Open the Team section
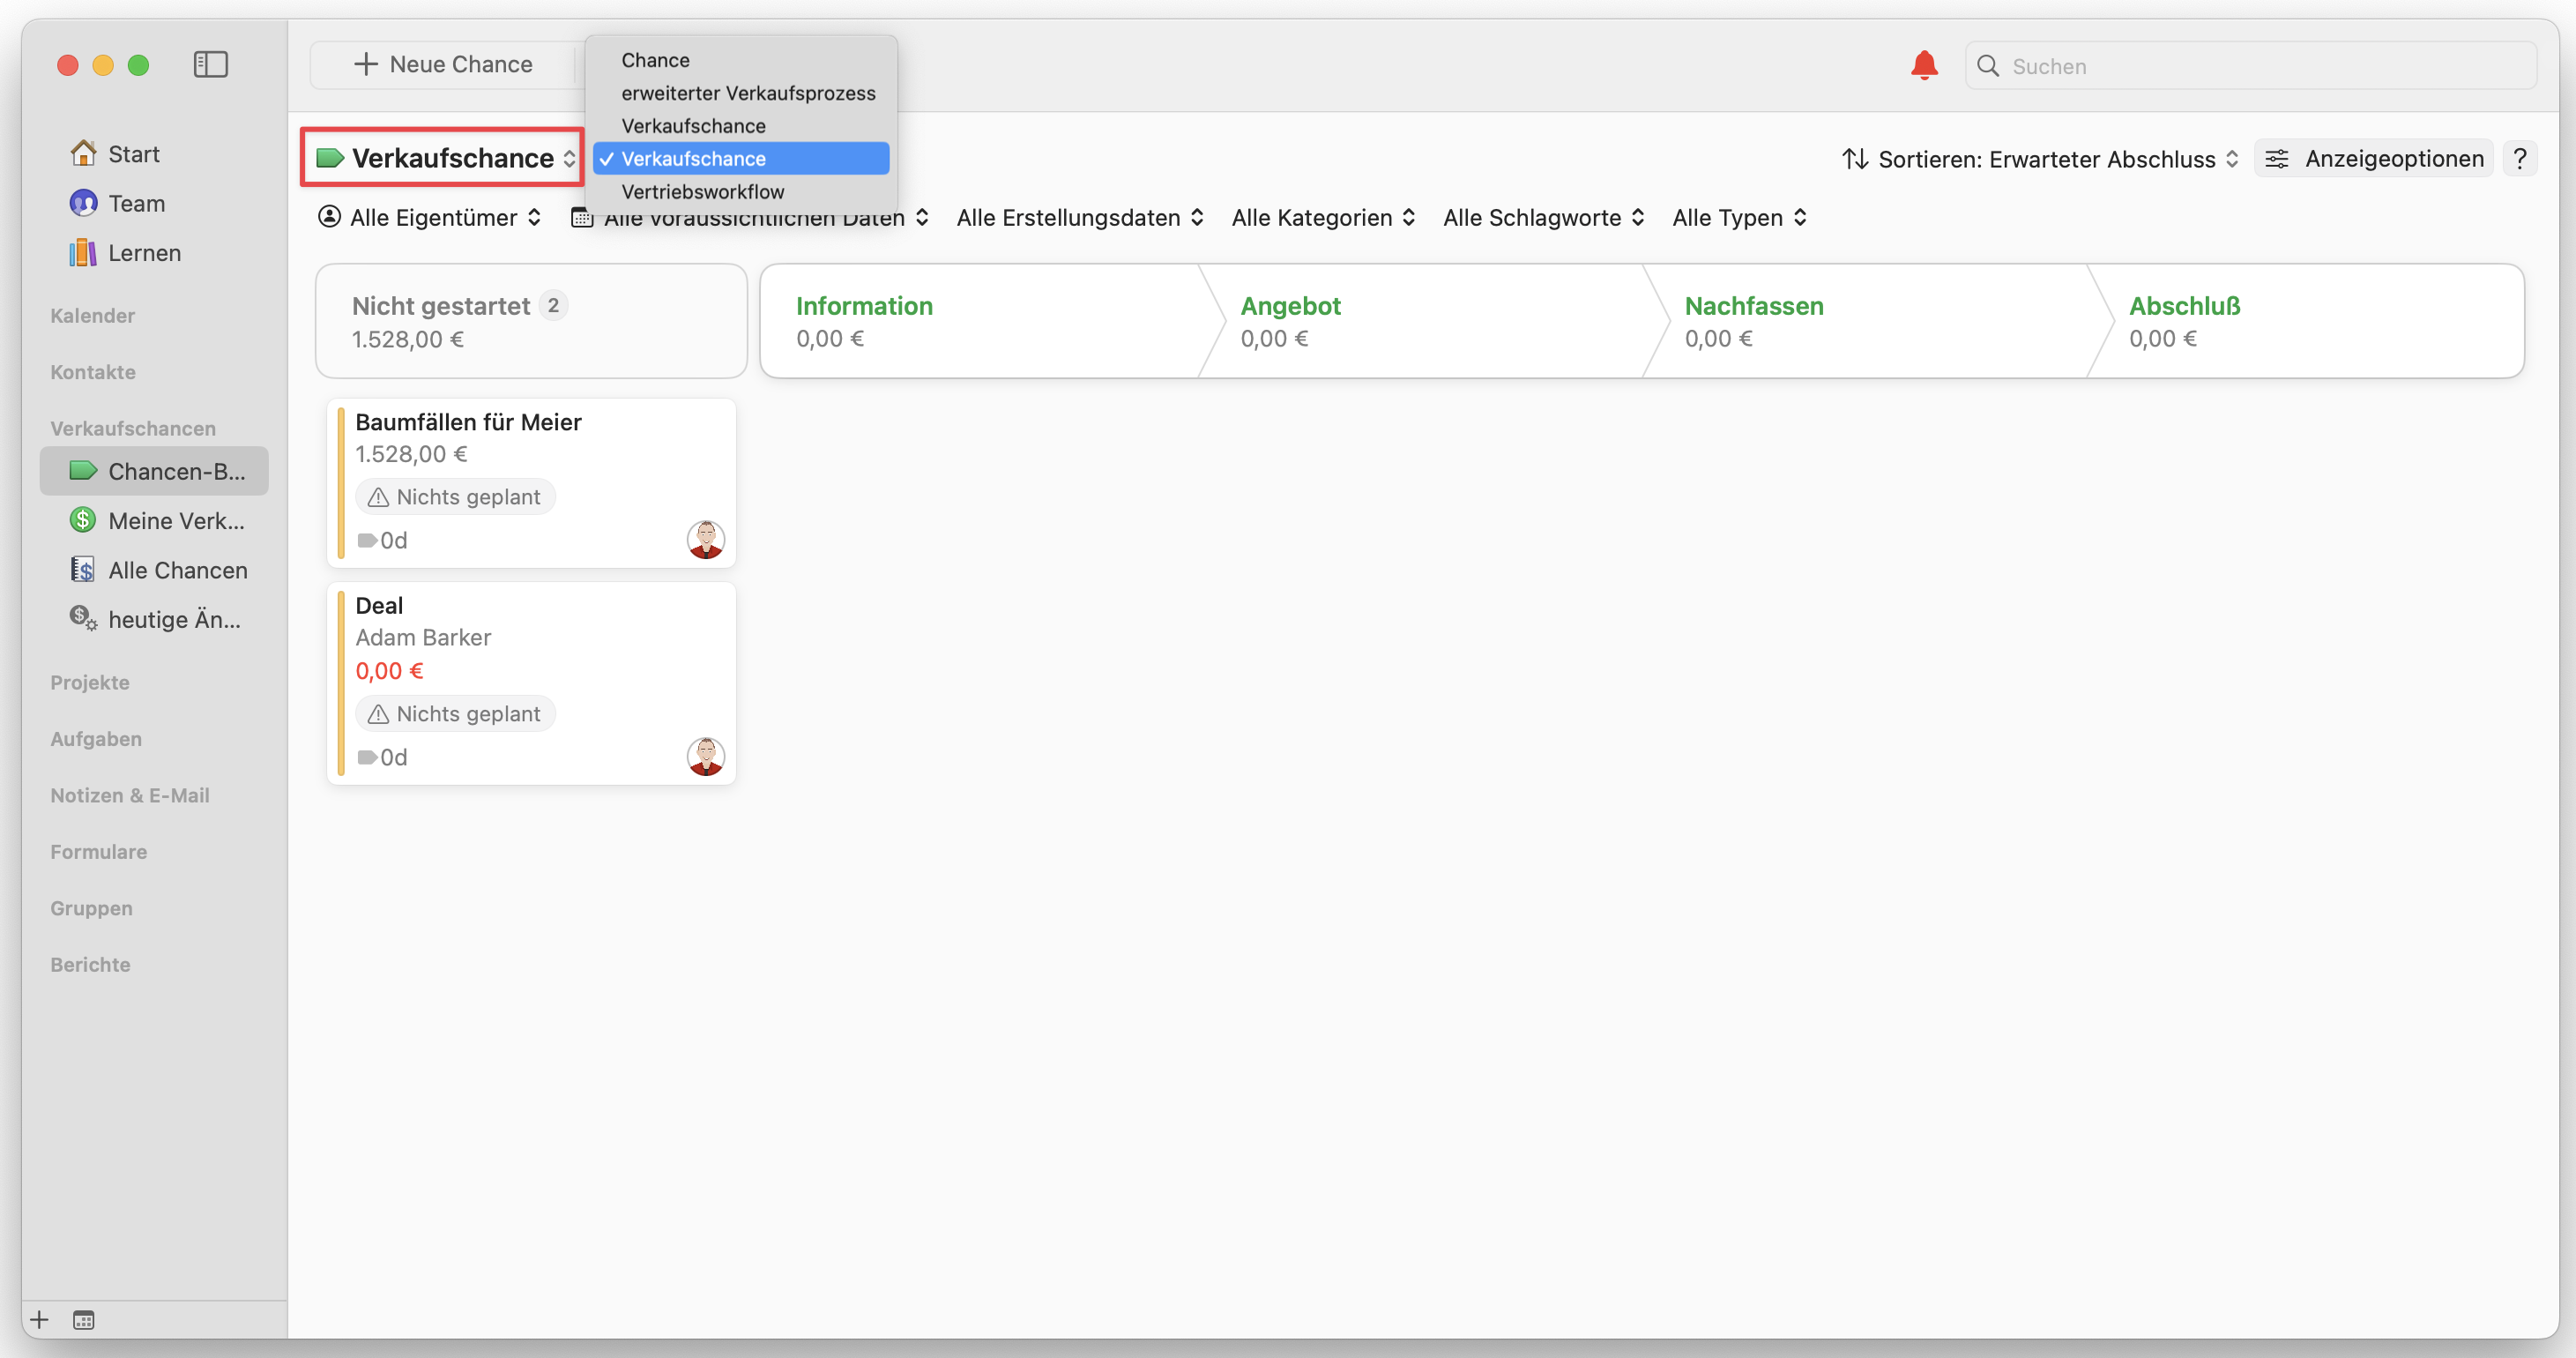Image resolution: width=2576 pixels, height=1358 pixels. pos(136,203)
